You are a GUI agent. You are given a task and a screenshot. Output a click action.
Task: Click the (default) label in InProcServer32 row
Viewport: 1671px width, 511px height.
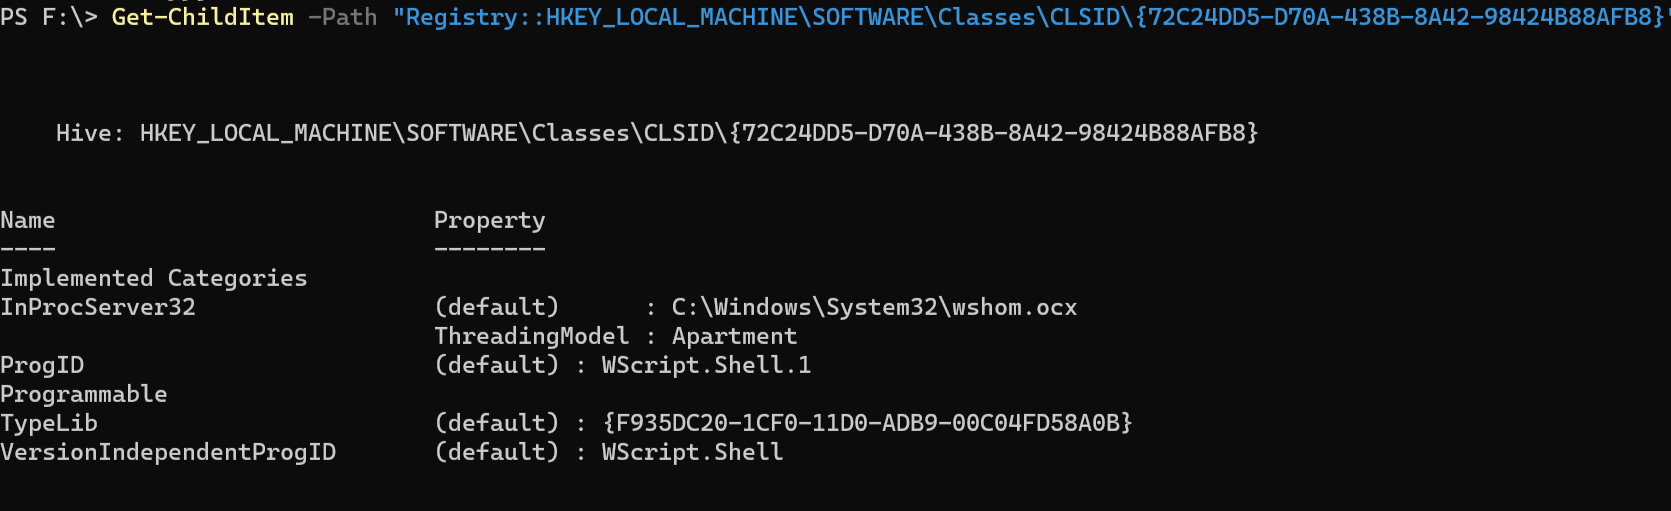point(496,307)
